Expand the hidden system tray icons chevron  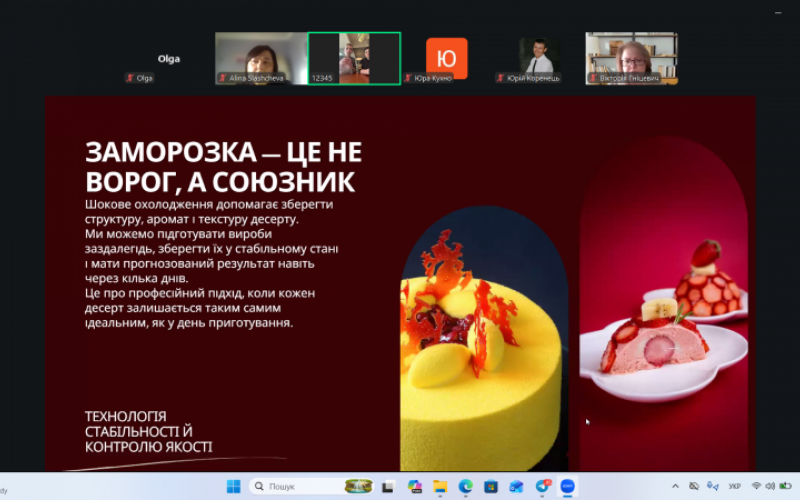point(676,486)
